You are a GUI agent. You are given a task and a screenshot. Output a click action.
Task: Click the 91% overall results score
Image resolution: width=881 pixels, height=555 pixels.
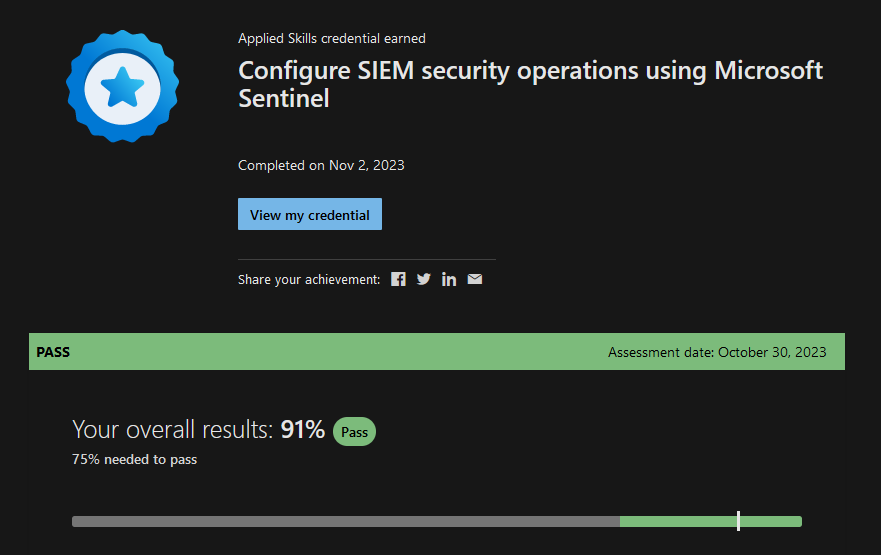[x=302, y=430]
